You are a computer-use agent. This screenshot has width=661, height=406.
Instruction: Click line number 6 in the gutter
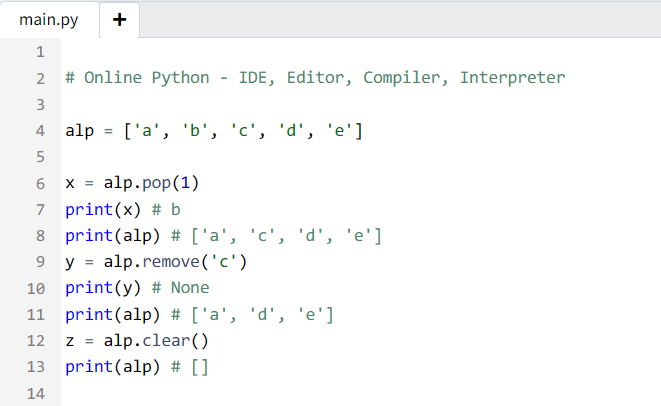40,183
